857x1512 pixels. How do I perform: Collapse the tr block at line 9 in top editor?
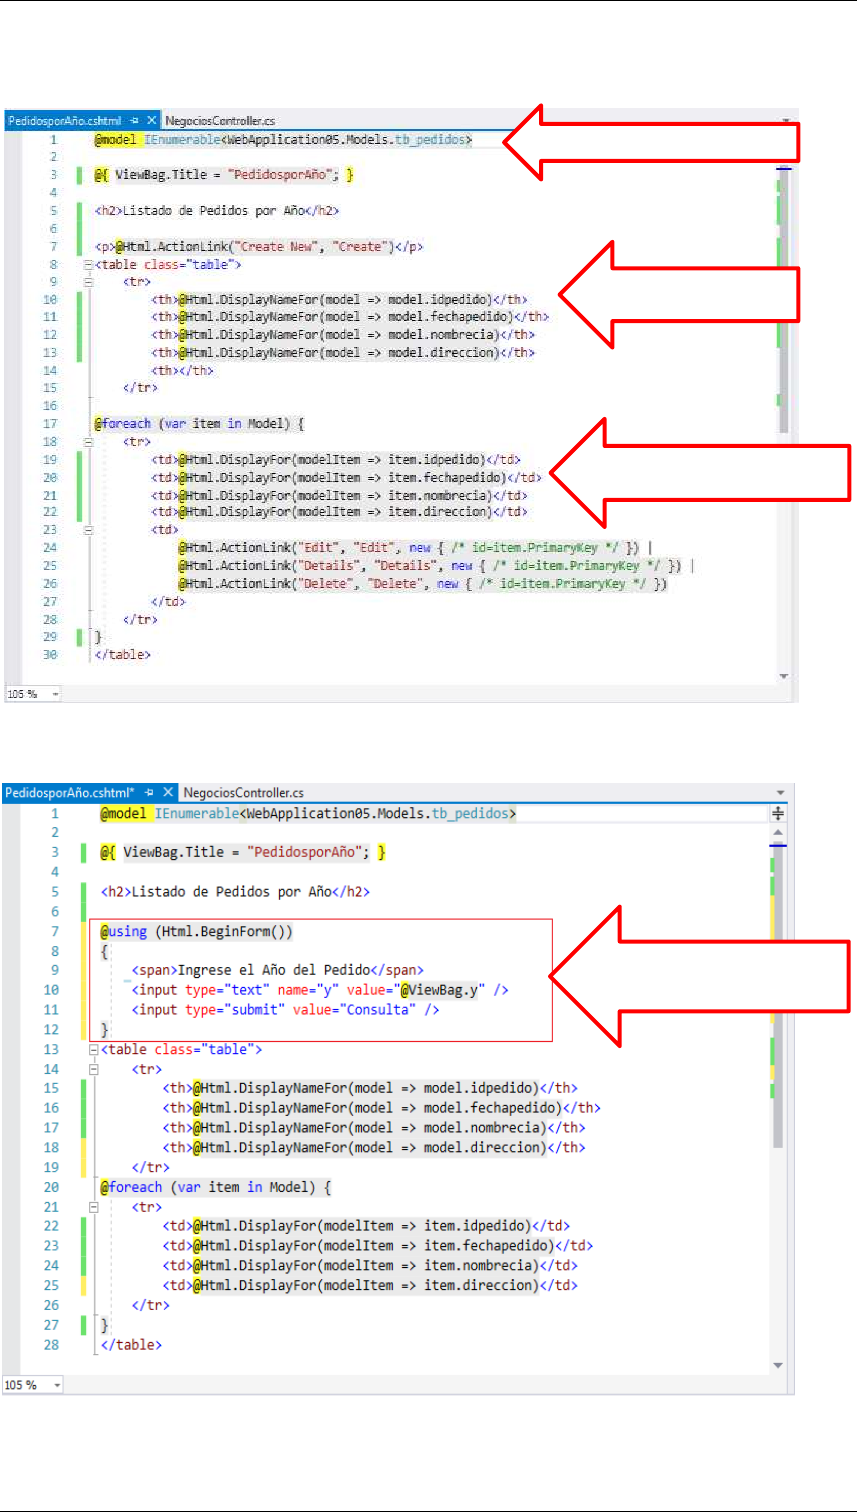point(88,283)
